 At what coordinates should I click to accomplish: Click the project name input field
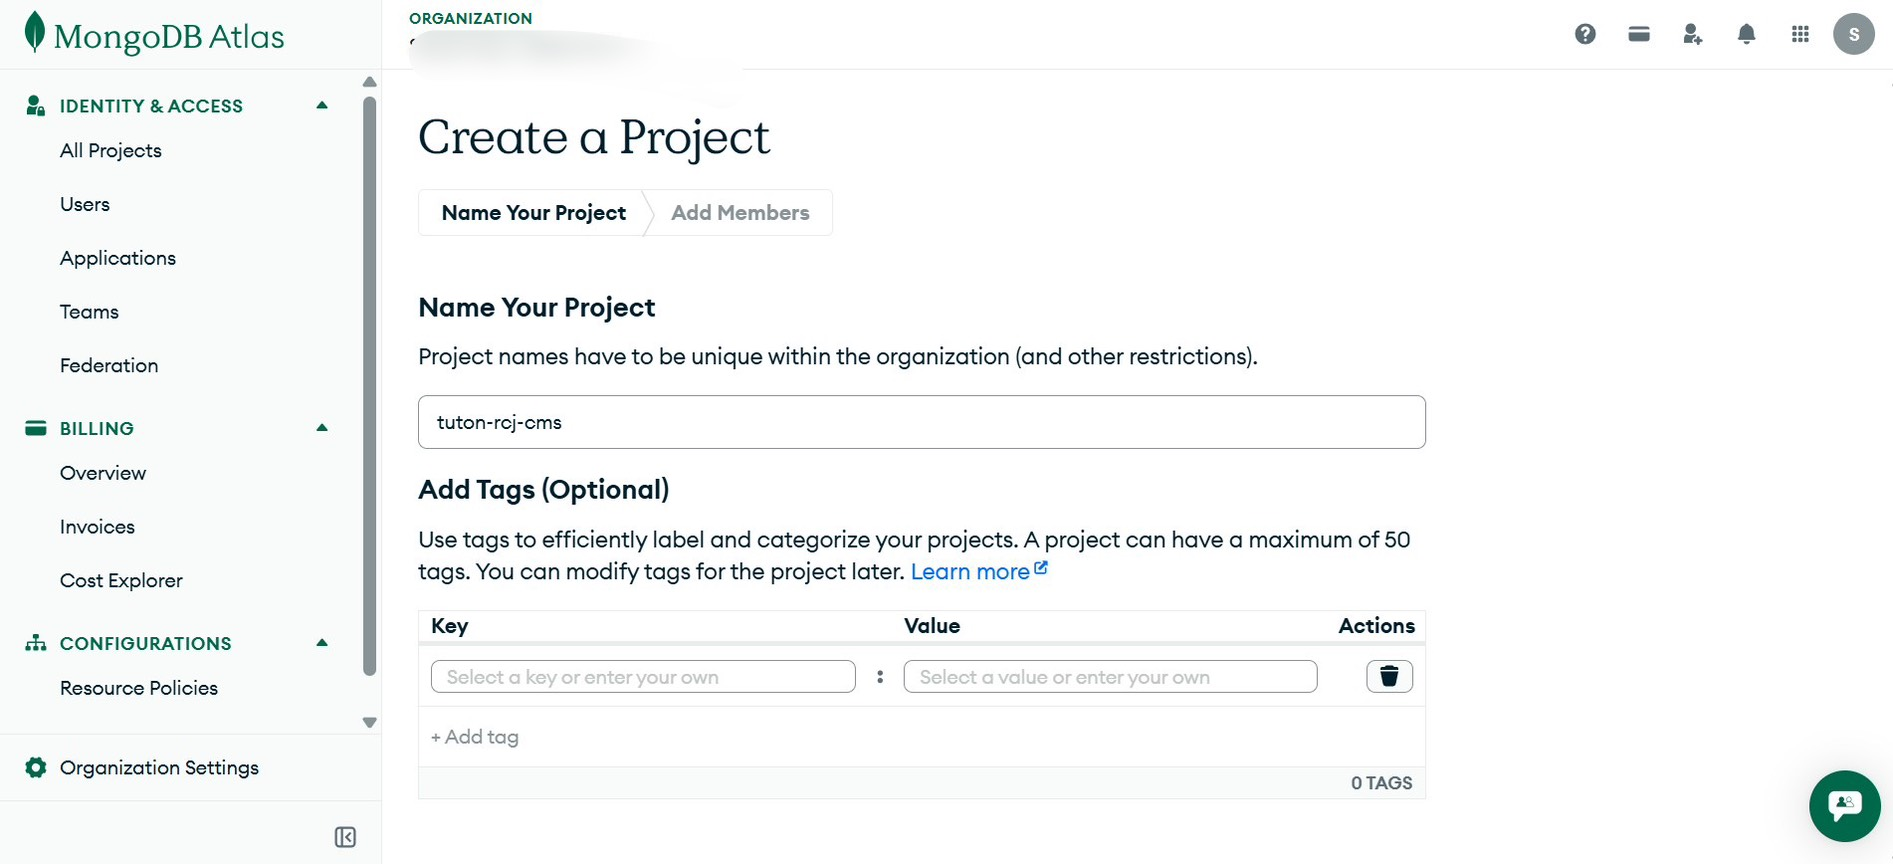coord(921,422)
